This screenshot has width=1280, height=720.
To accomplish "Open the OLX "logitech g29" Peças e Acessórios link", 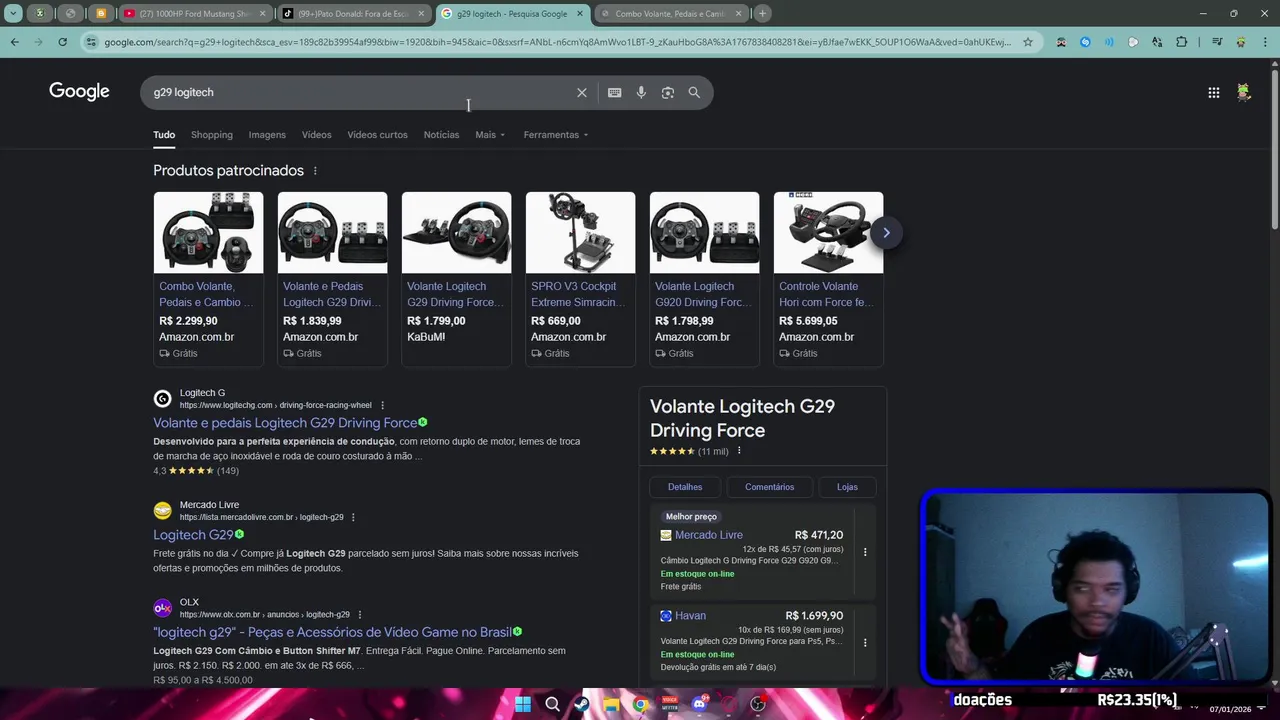I will tap(332, 632).
